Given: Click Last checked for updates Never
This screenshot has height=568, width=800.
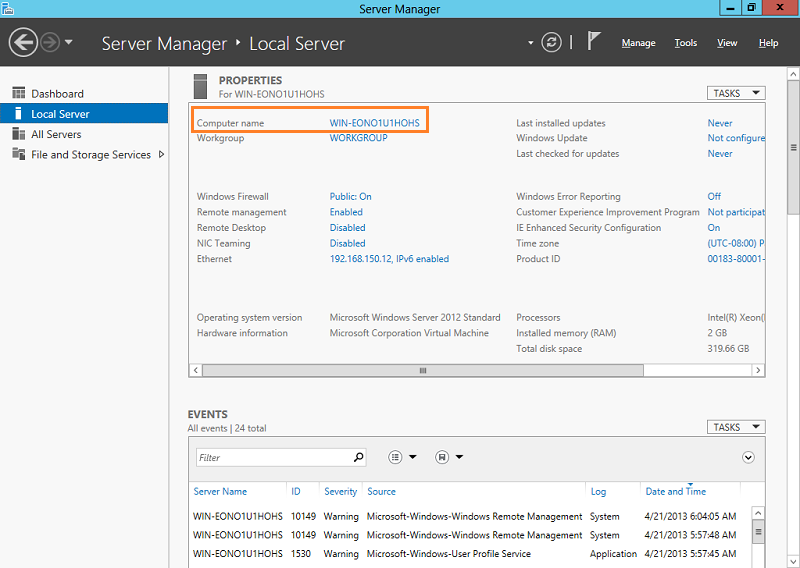Looking at the screenshot, I should click(x=719, y=154).
